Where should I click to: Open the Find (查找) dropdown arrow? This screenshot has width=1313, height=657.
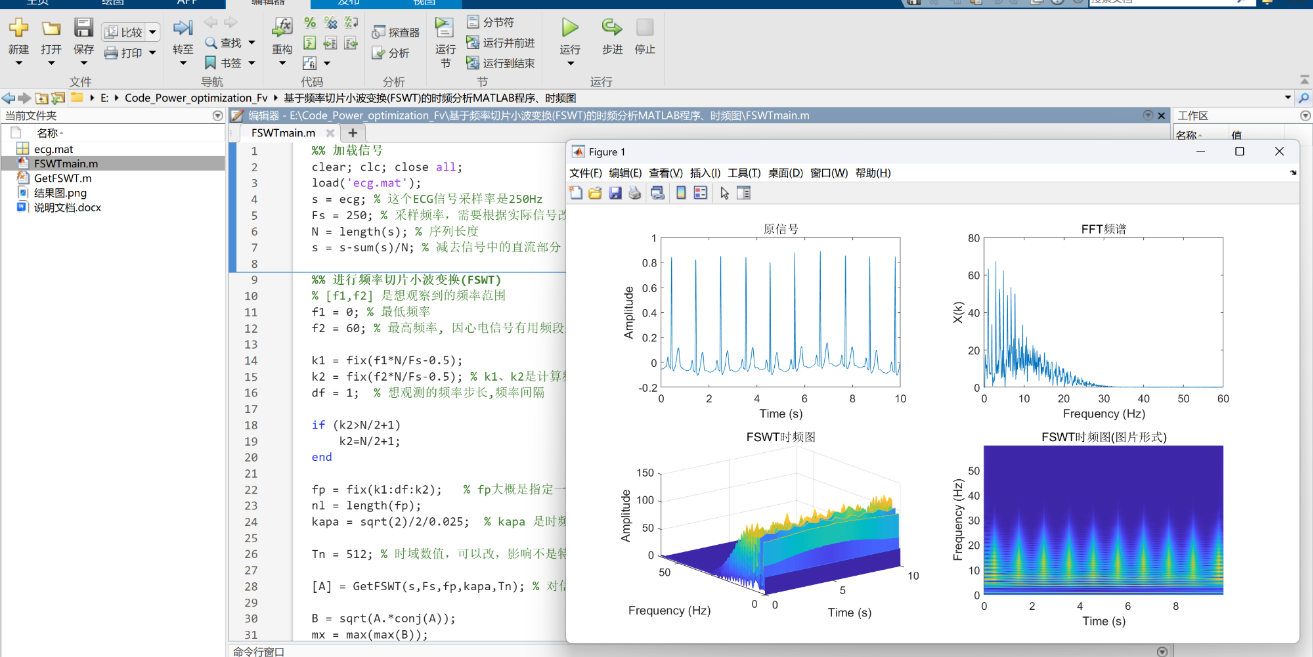[x=251, y=43]
